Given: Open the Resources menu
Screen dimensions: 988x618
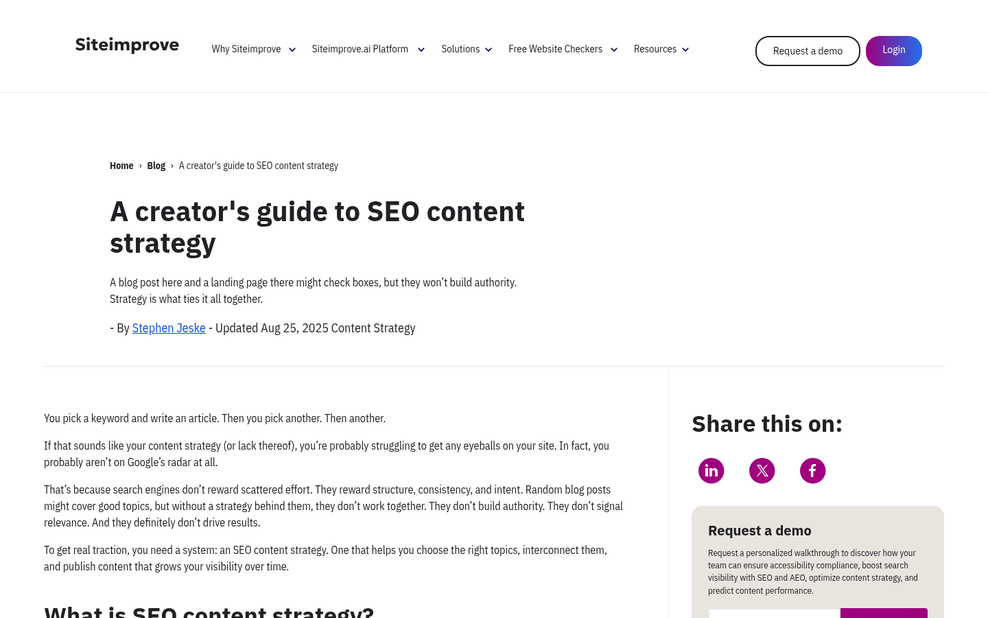Looking at the screenshot, I should click(x=655, y=49).
